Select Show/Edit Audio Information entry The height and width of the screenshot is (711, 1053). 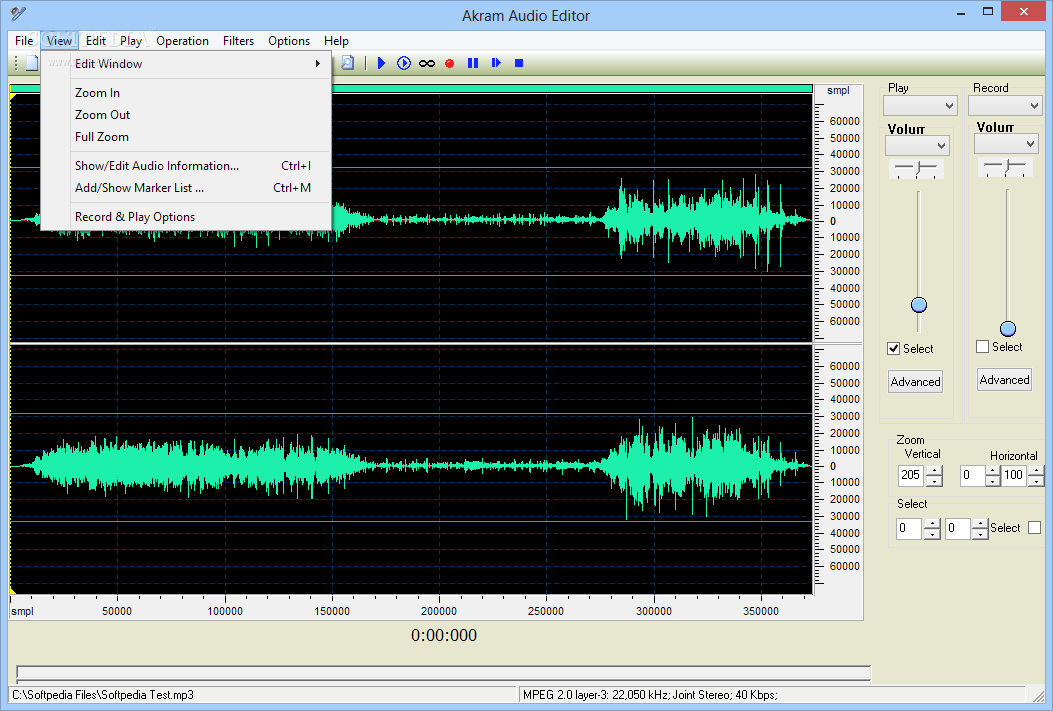pyautogui.click(x=187, y=166)
